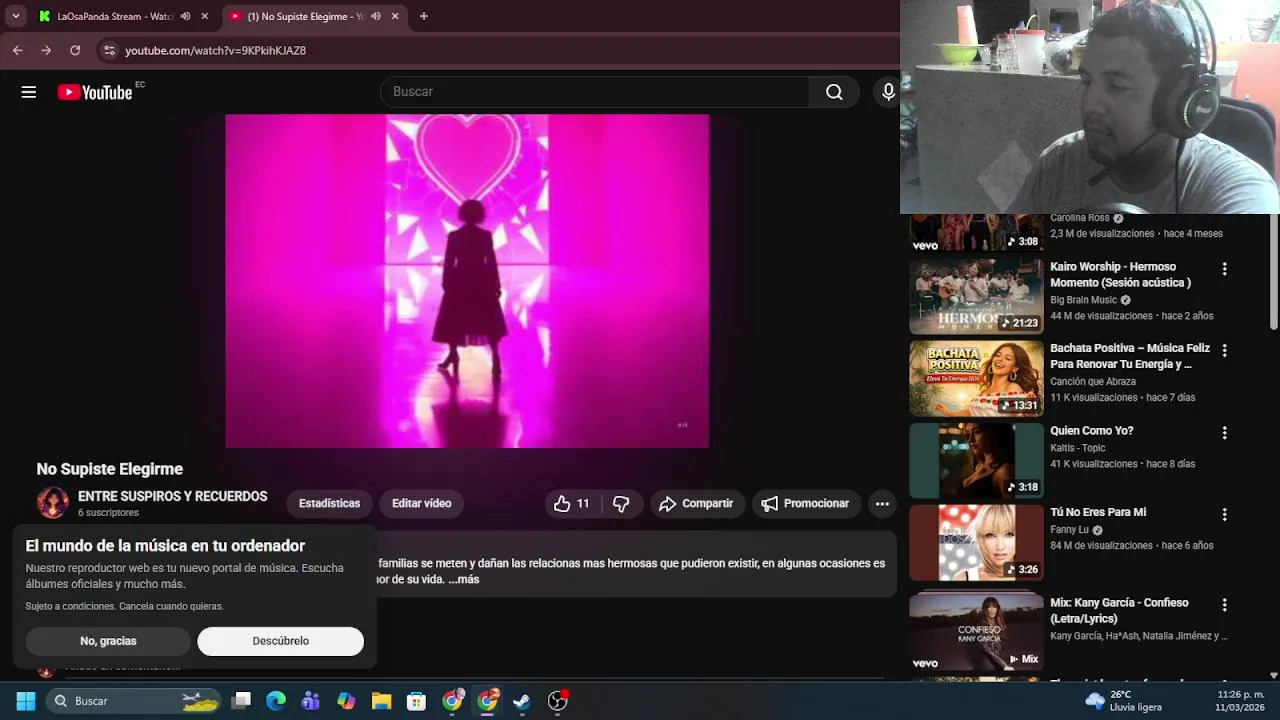
Task: Click the search magnifier button
Action: tap(834, 92)
